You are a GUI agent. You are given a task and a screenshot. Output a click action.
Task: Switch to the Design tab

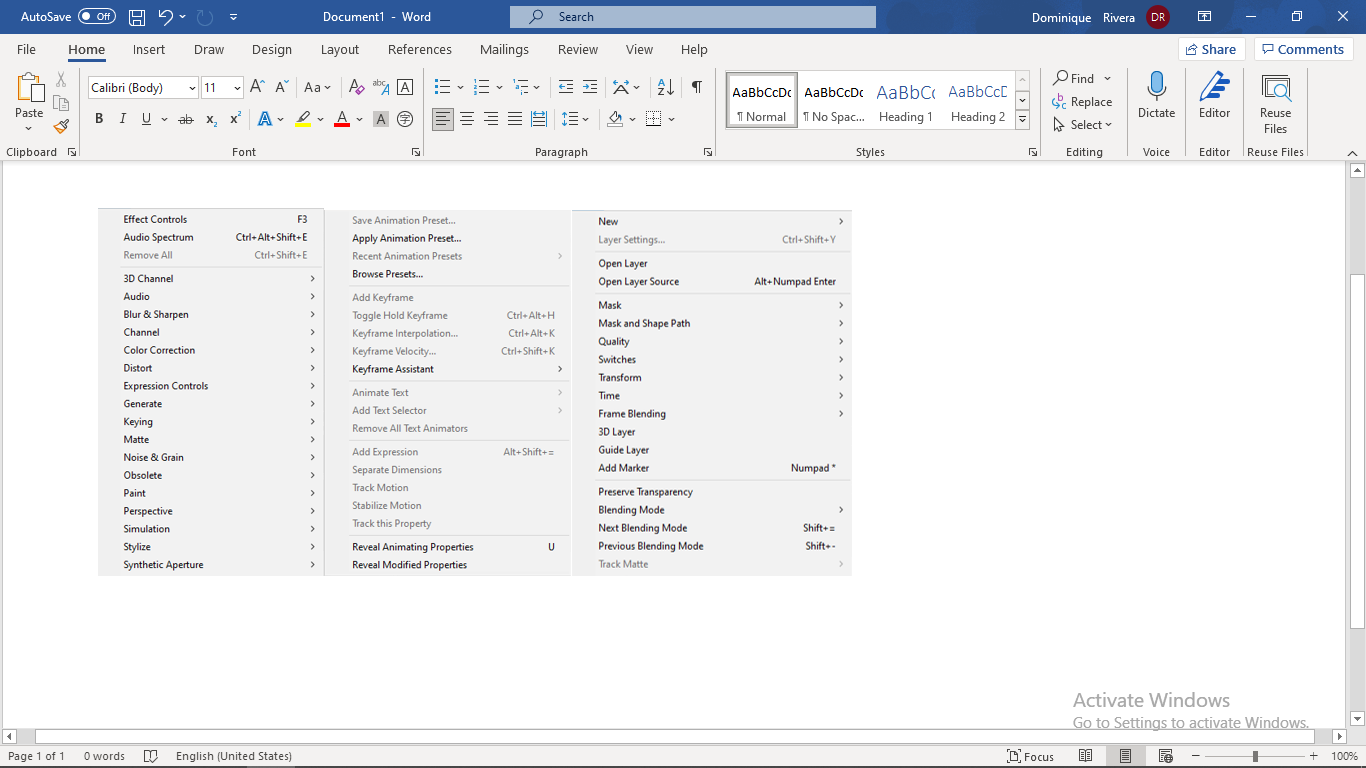click(272, 49)
